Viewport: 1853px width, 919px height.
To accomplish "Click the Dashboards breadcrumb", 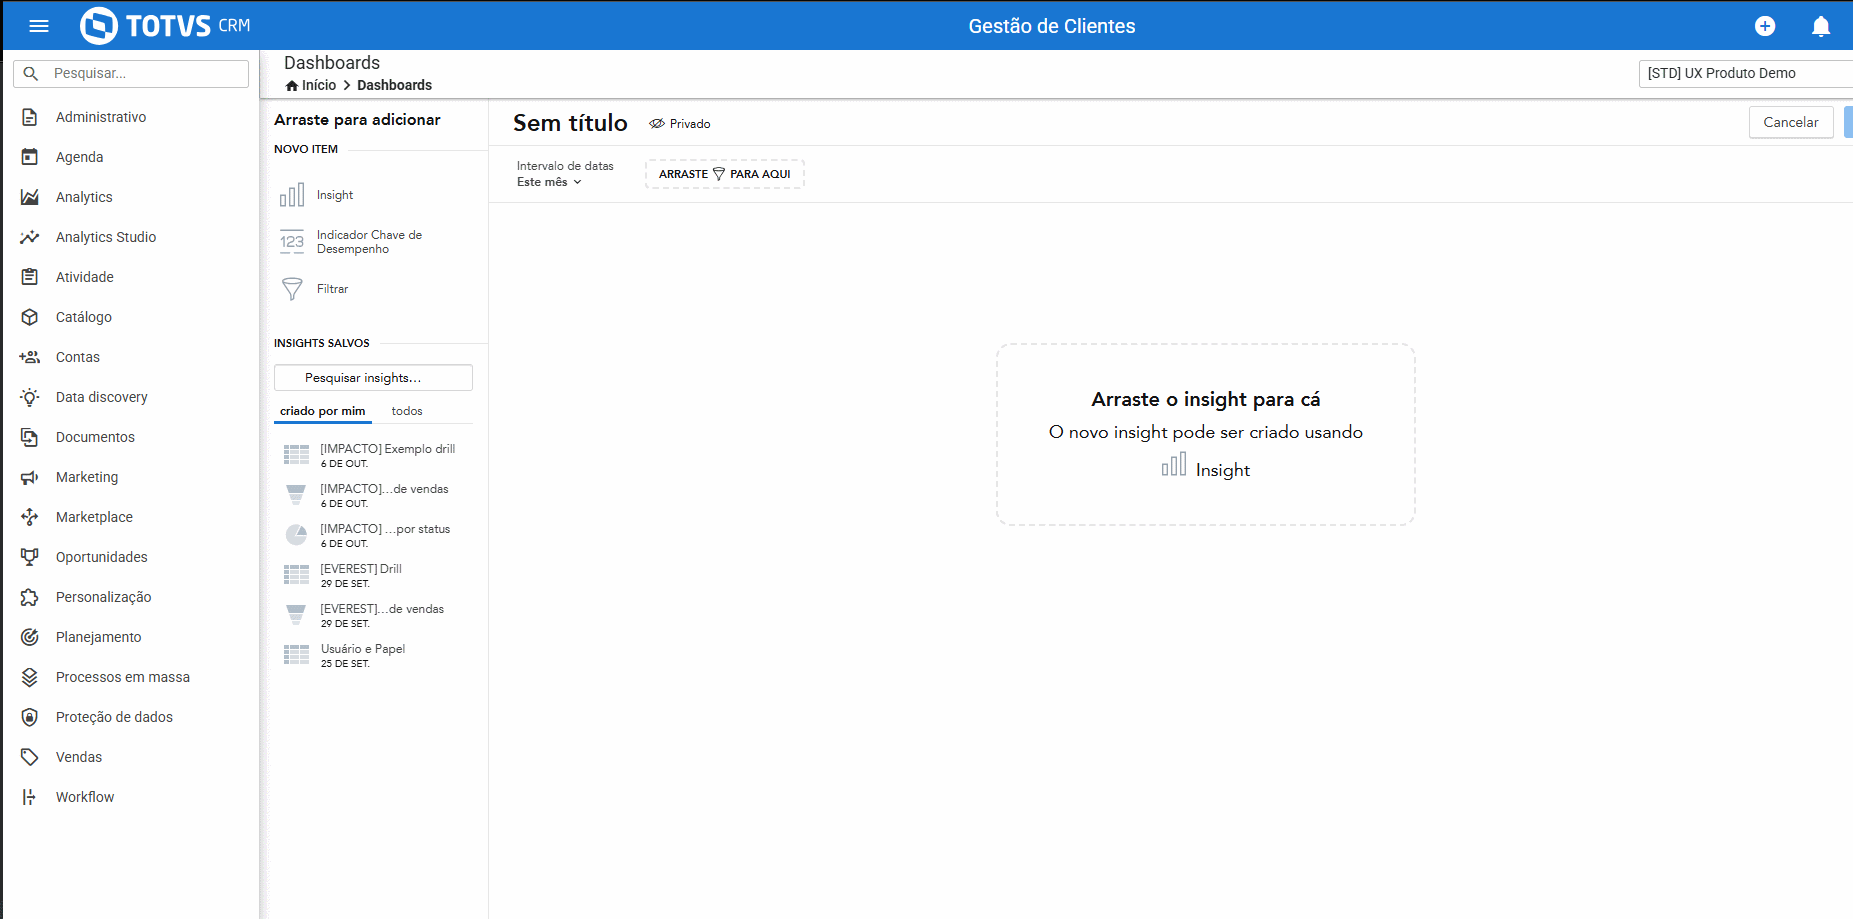I will [394, 85].
